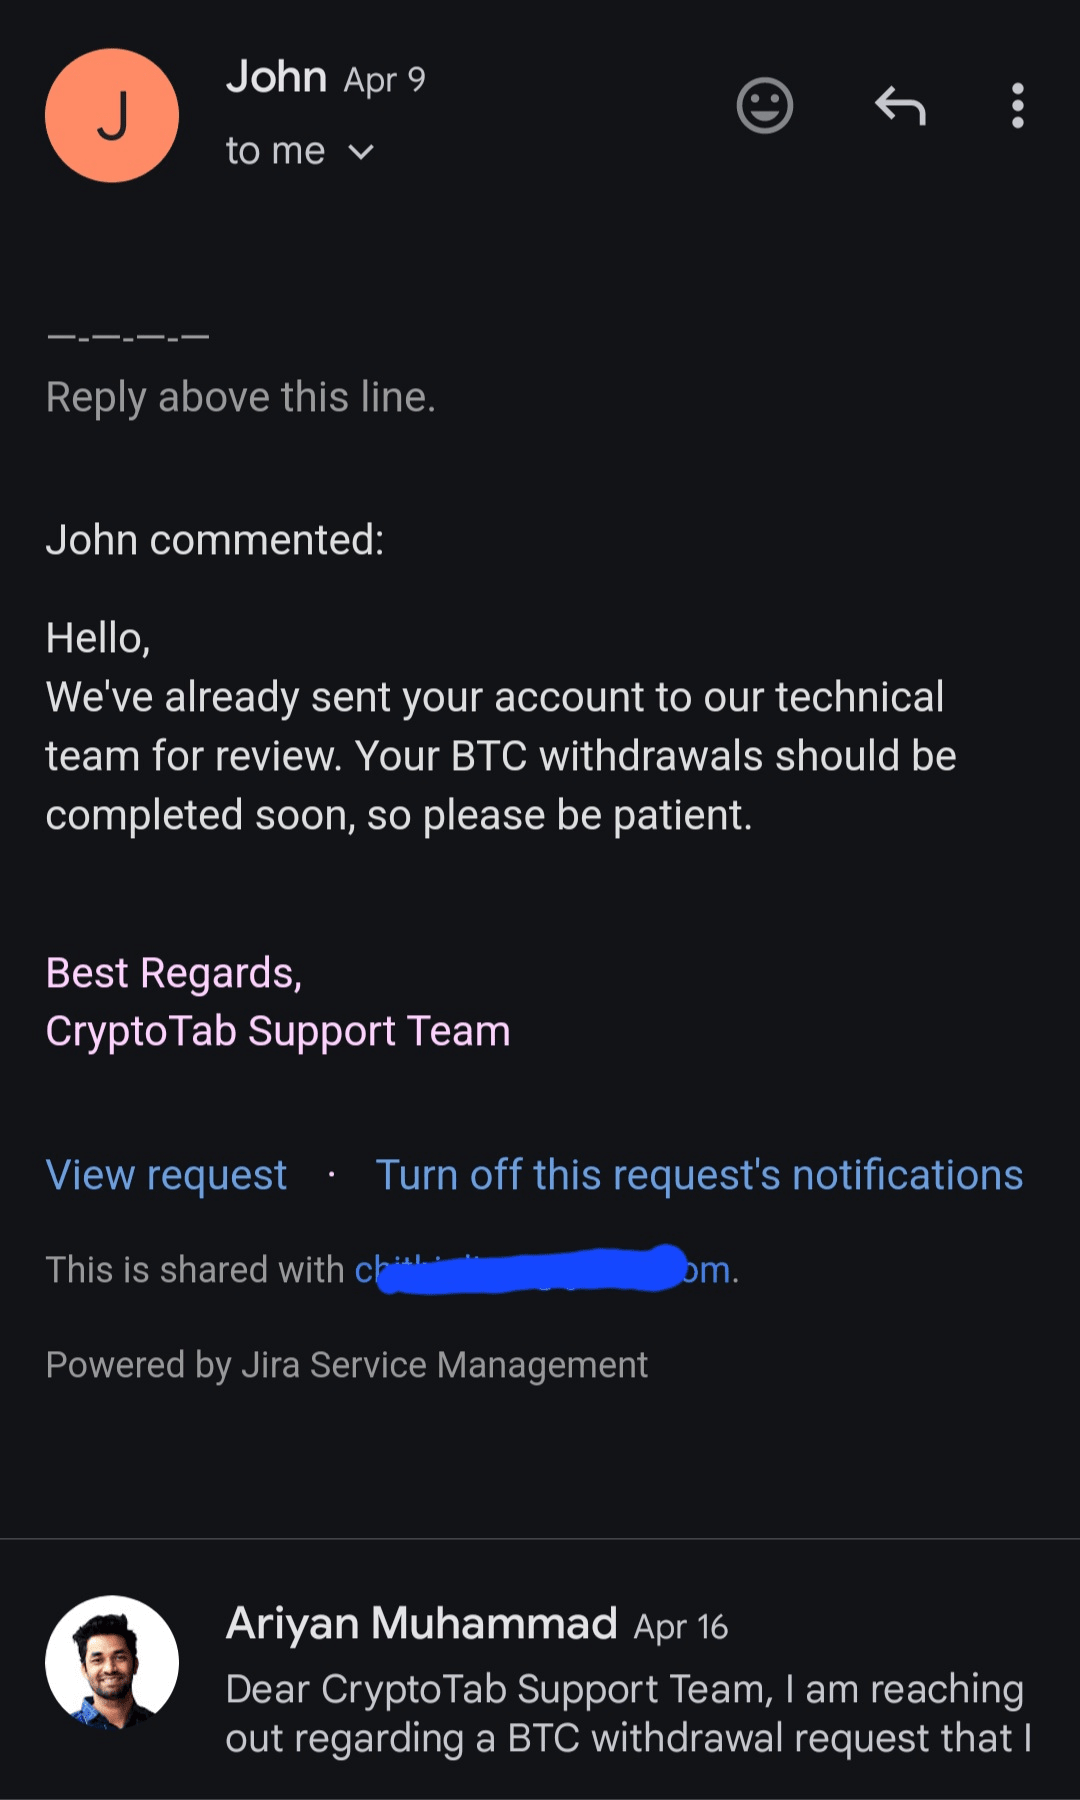Turn off this request's notifications
Viewport: 1080px width, 1800px height.
pos(699,1175)
